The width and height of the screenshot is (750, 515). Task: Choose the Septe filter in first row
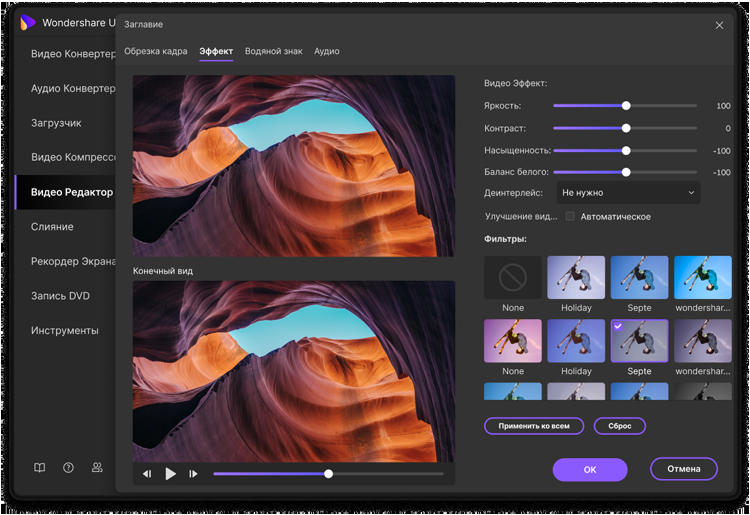pyautogui.click(x=640, y=277)
